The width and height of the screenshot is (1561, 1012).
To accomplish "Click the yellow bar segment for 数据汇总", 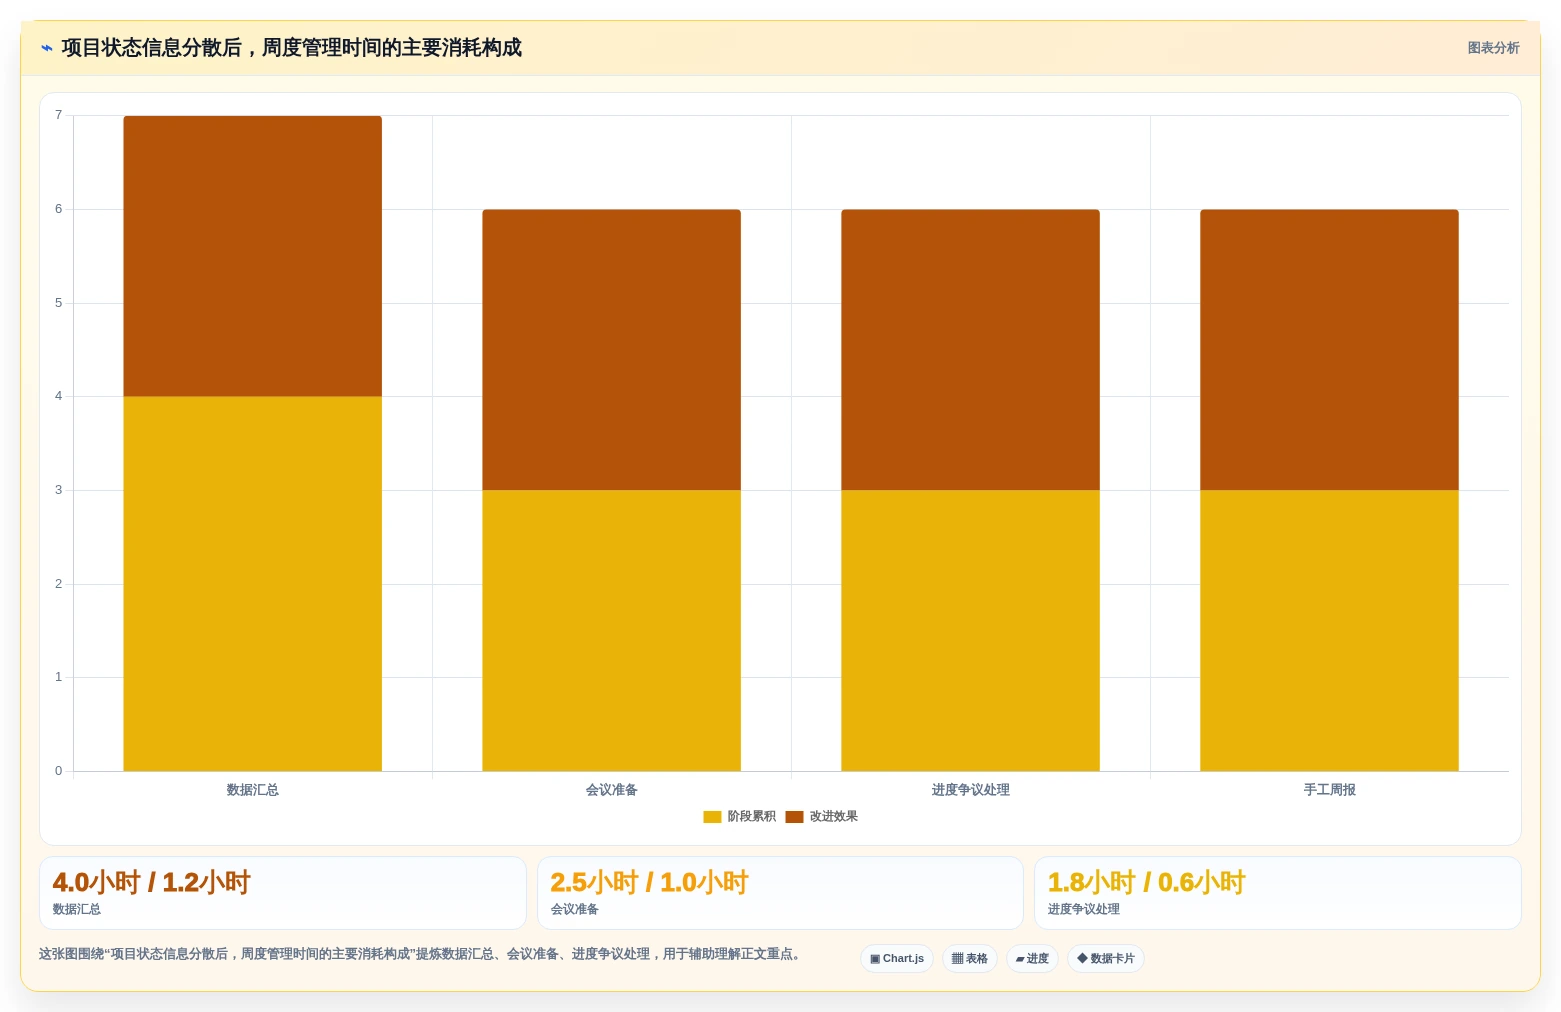I will (252, 584).
